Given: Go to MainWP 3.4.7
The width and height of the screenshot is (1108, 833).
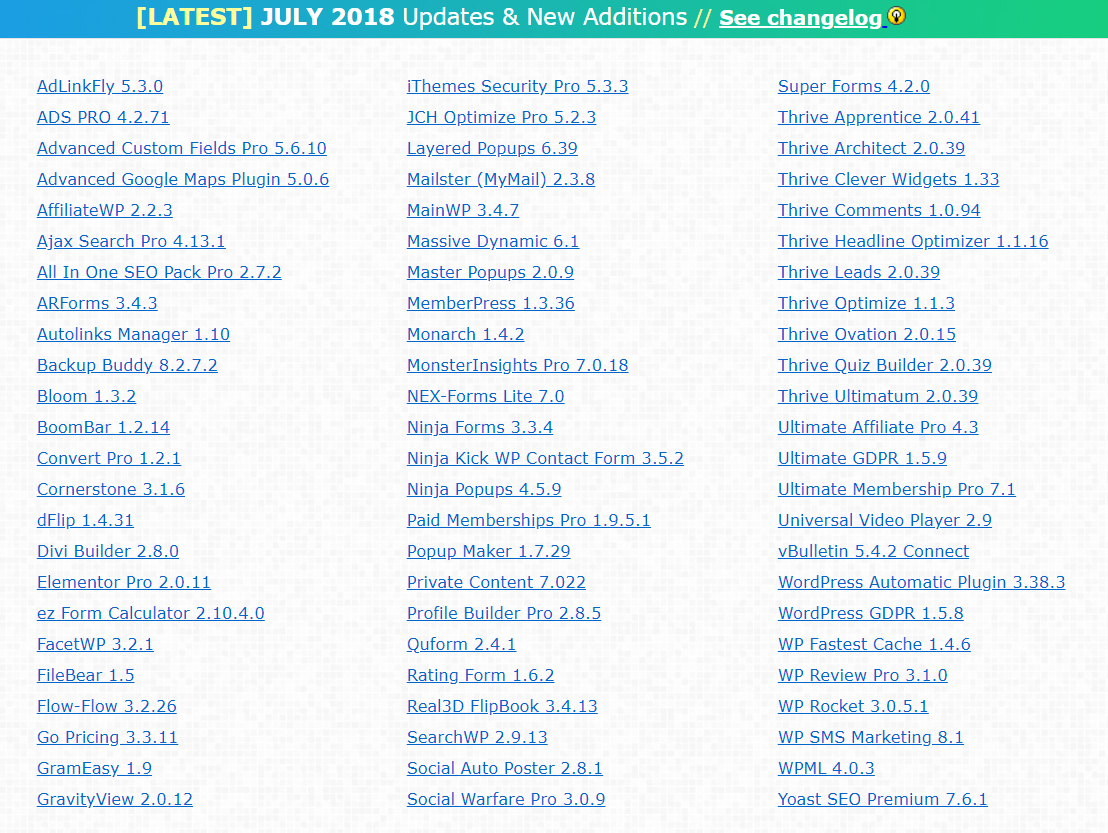Looking at the screenshot, I should click(x=463, y=211).
